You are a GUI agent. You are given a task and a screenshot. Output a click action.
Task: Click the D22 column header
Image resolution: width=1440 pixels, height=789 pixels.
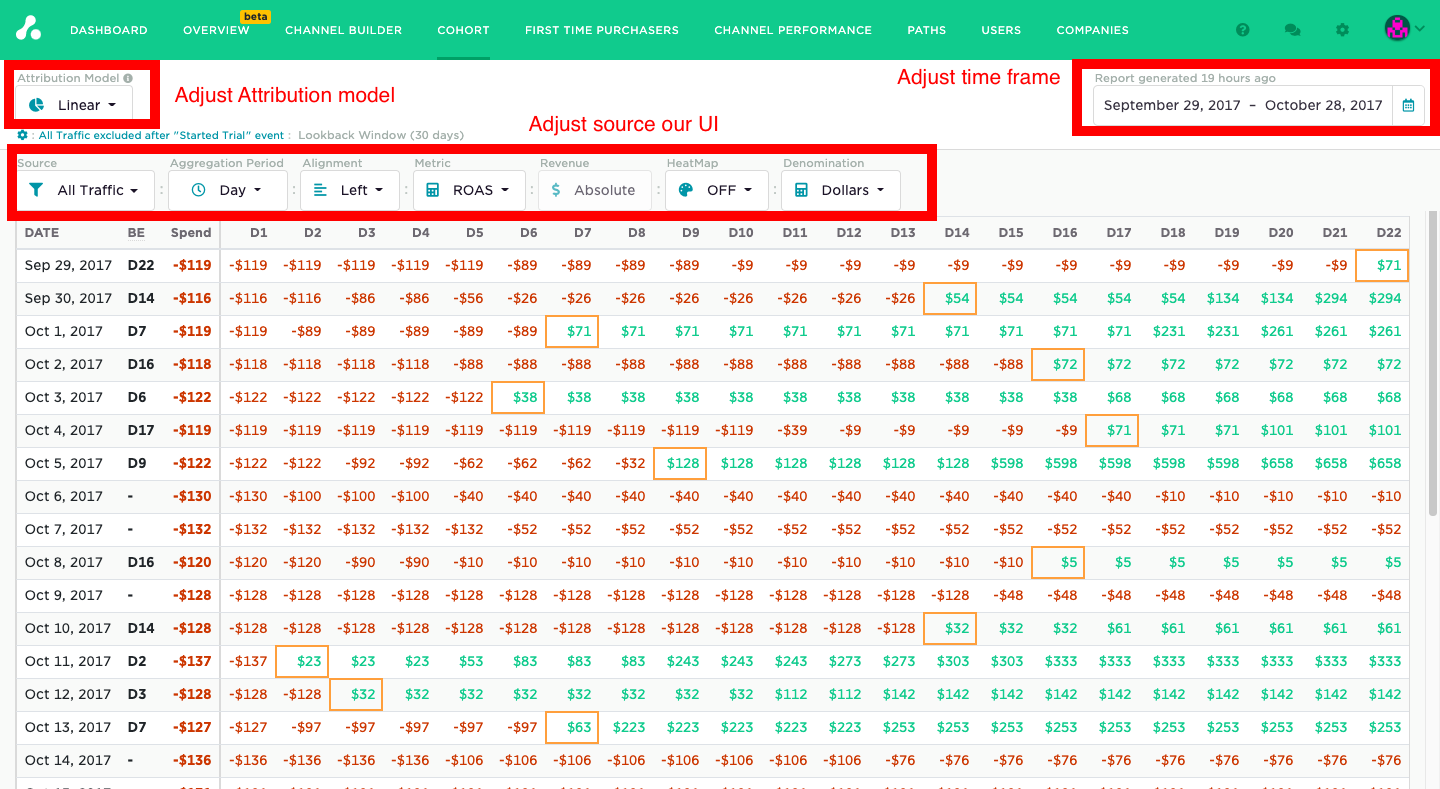(x=1389, y=233)
